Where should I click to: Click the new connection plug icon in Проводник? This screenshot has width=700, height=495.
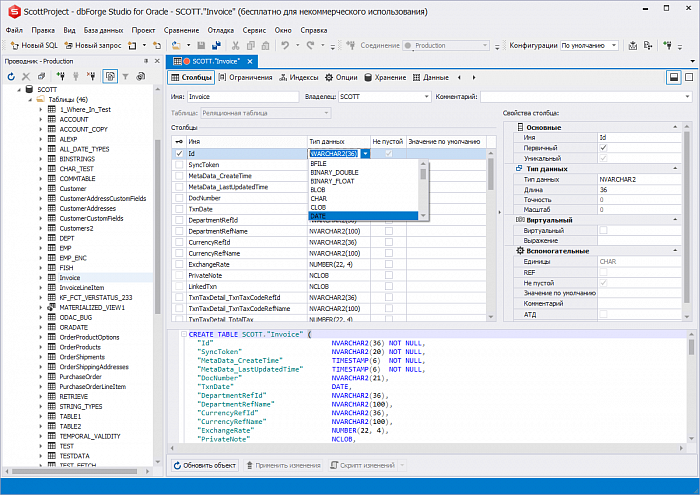tap(61, 77)
